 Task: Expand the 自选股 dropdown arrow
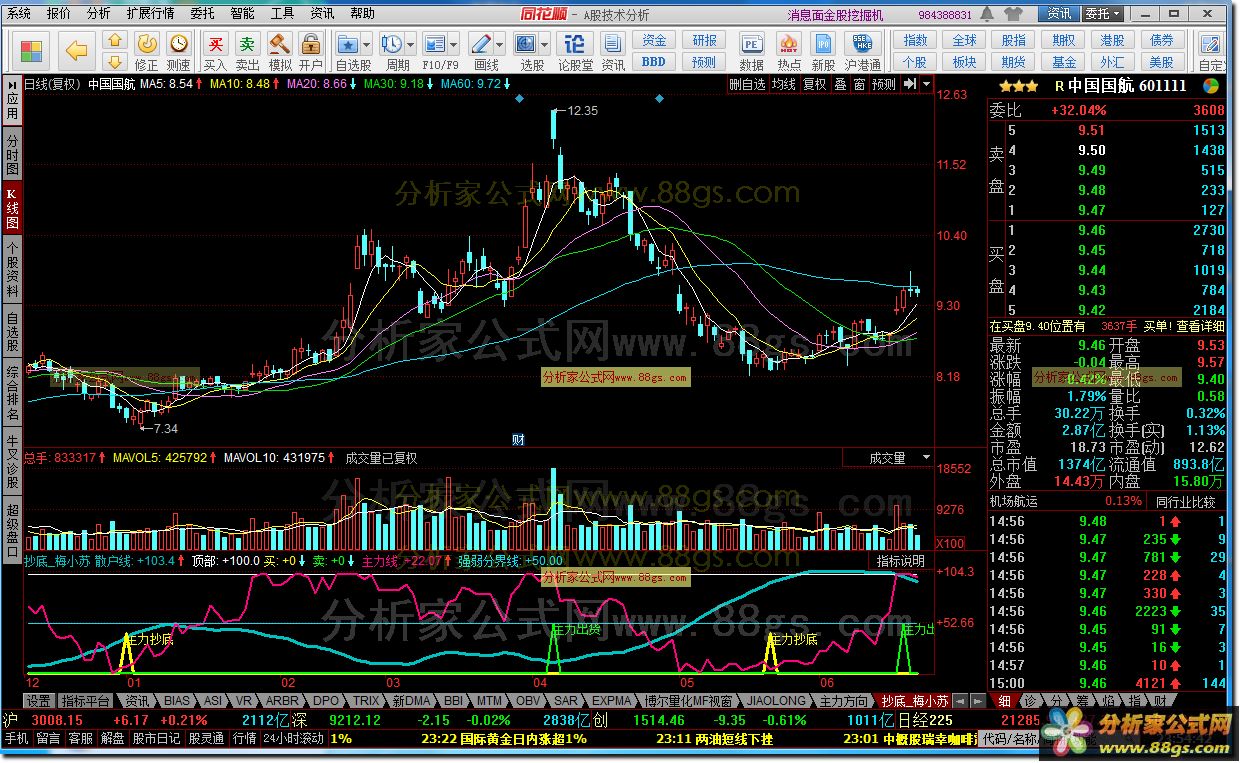366,45
